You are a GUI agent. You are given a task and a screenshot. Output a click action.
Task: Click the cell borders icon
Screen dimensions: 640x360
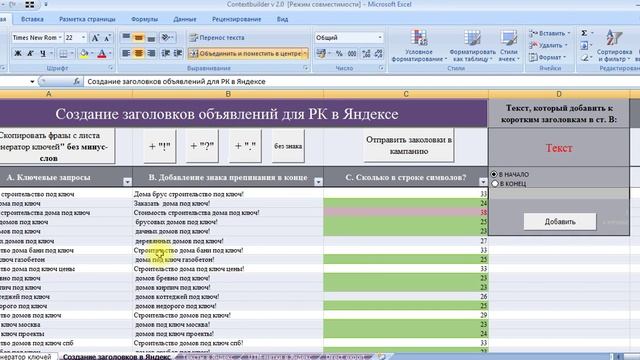(x=63, y=53)
